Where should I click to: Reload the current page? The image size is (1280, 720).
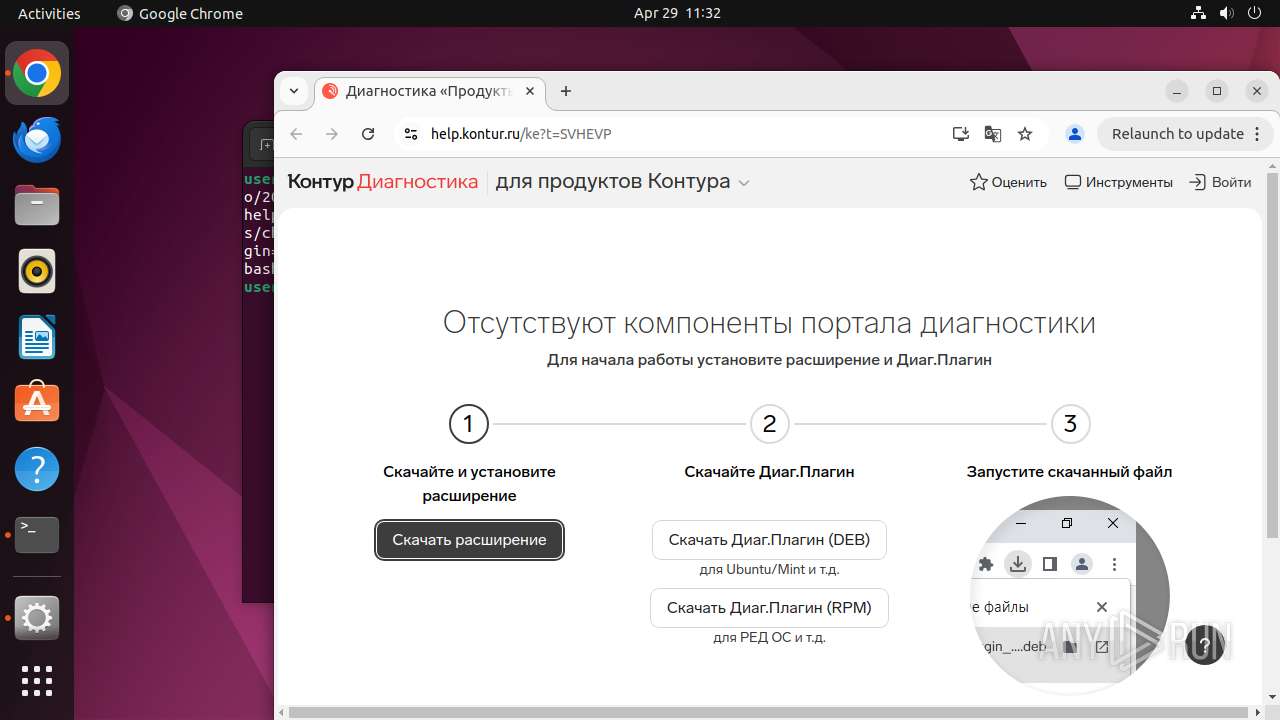(x=368, y=134)
